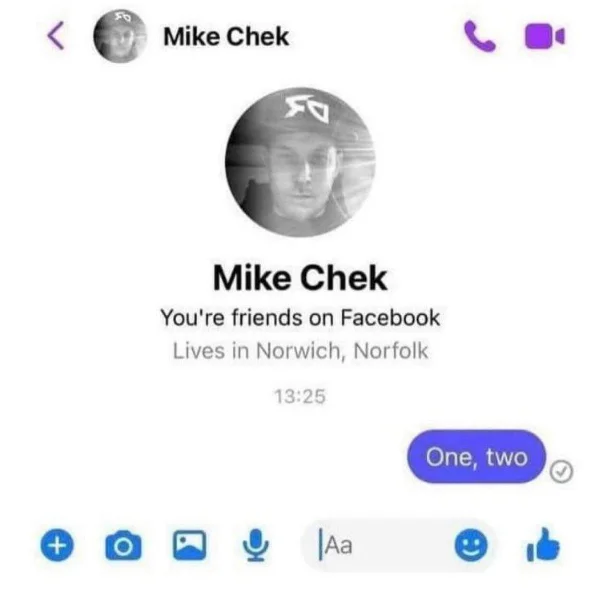Screen dimensions: 600x600
Task: Tap the large Mike Chek profile name
Action: 300,278
